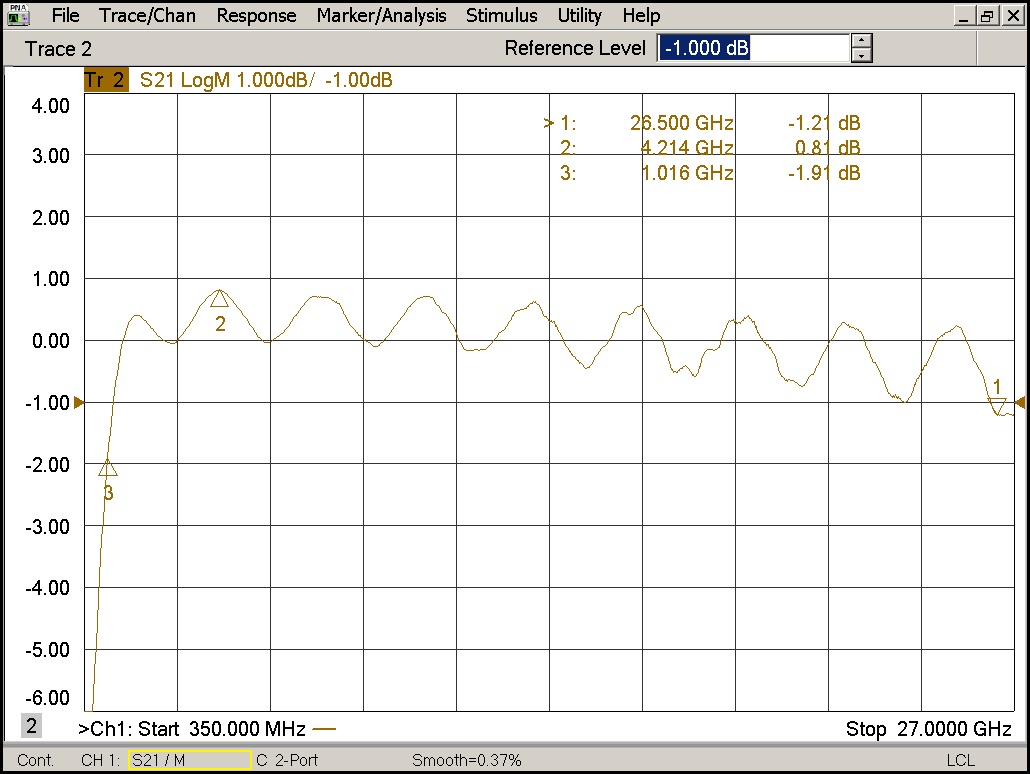1030x774 pixels.
Task: Click the Reference Level input field
Action: [753, 48]
